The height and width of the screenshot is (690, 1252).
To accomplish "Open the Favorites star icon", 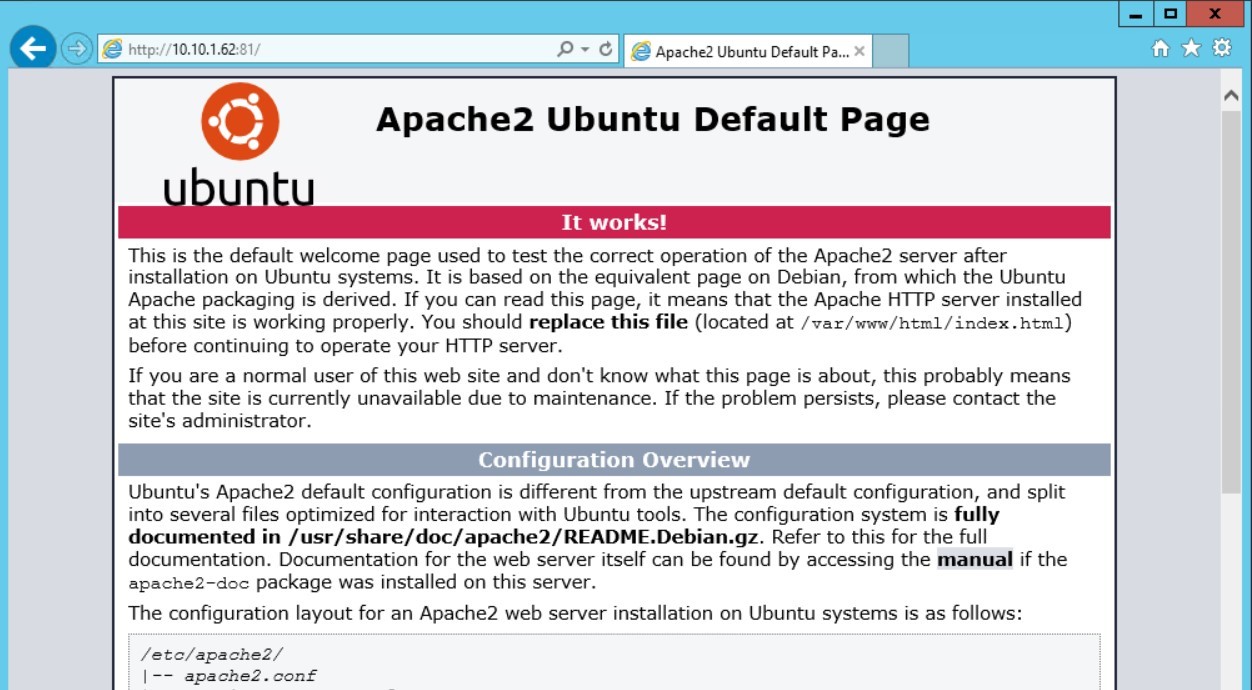I will point(1191,48).
